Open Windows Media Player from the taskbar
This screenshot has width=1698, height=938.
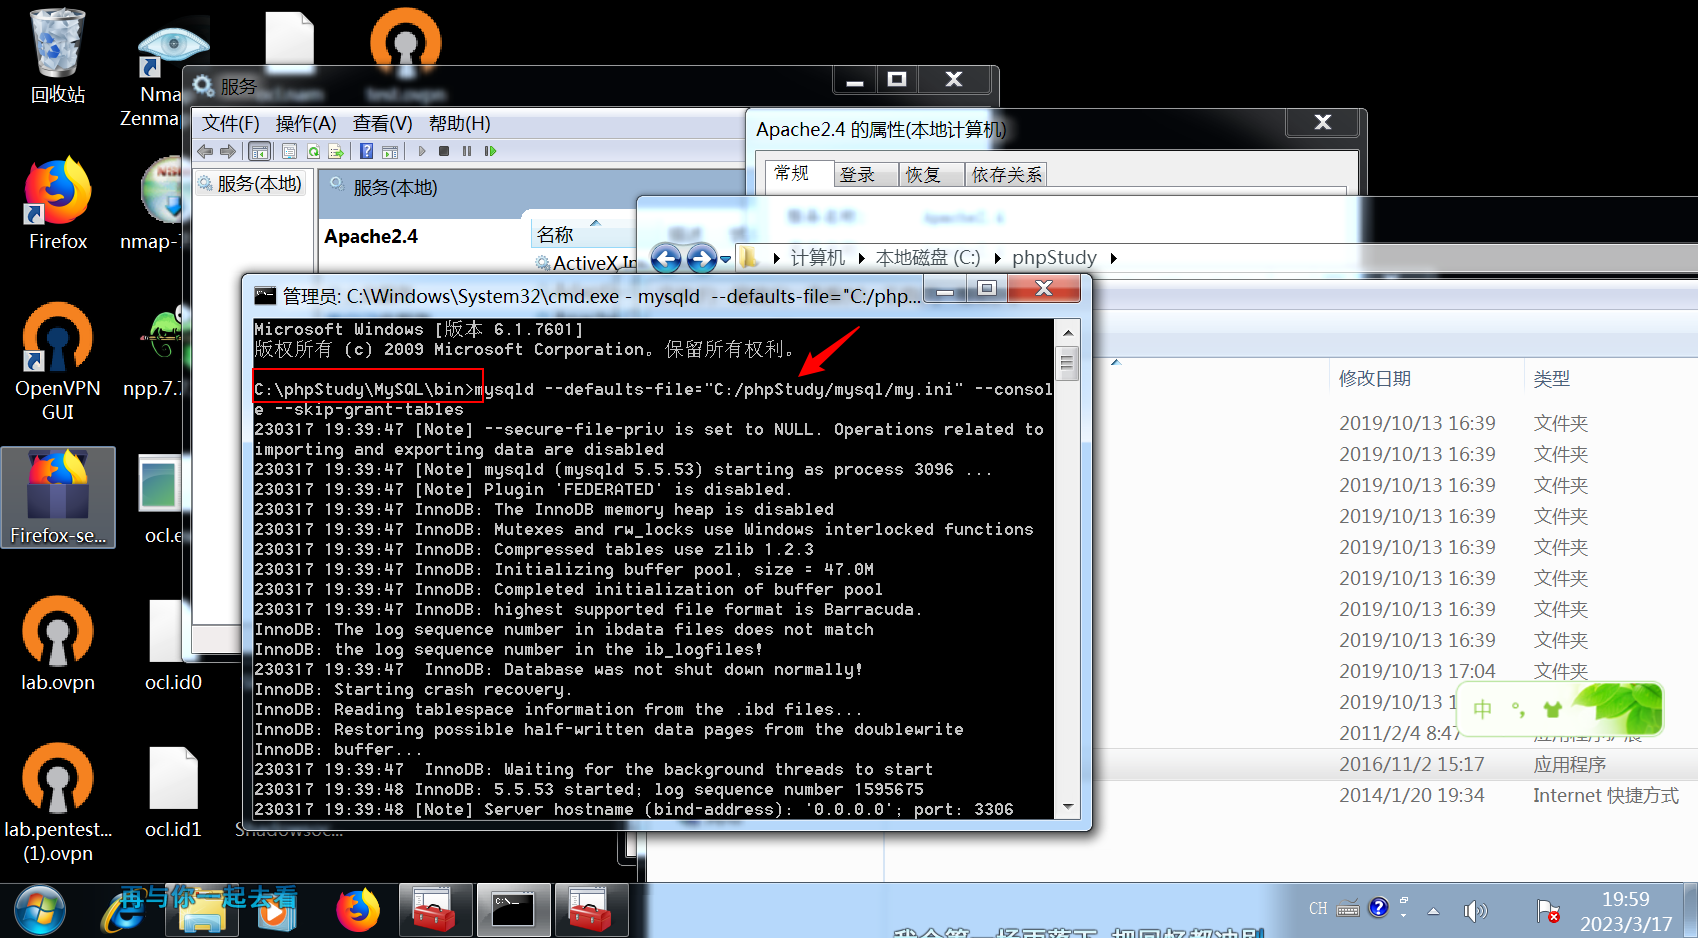pyautogui.click(x=278, y=911)
